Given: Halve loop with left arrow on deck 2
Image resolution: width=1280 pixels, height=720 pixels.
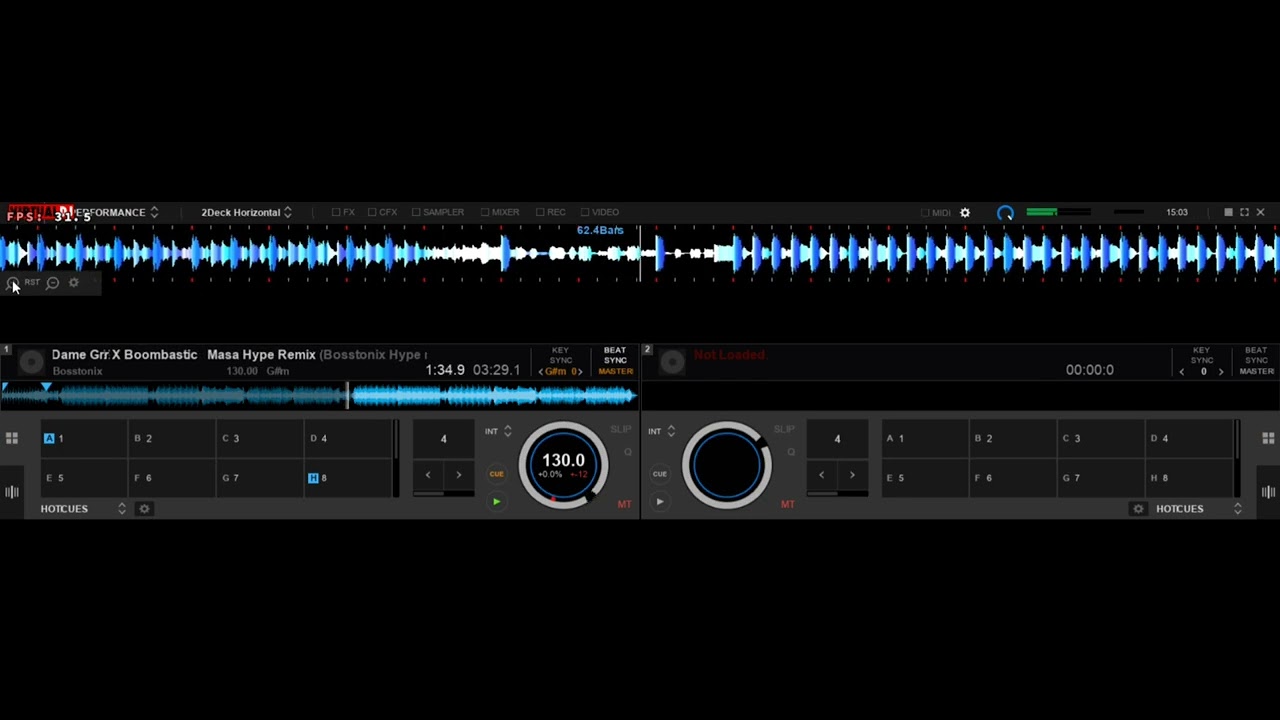Looking at the screenshot, I should 822,475.
